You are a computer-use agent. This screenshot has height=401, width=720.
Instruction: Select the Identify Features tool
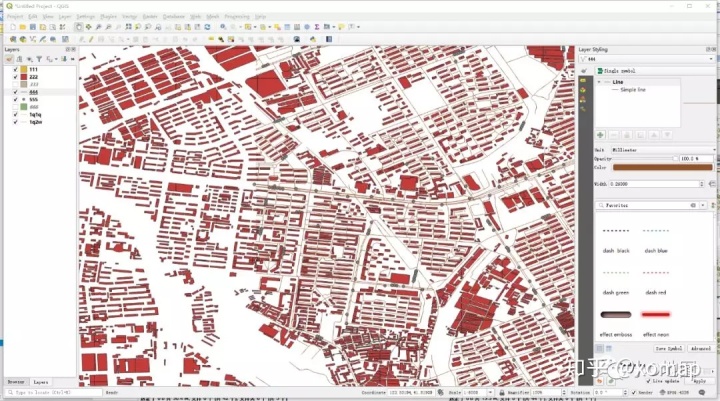click(x=223, y=27)
